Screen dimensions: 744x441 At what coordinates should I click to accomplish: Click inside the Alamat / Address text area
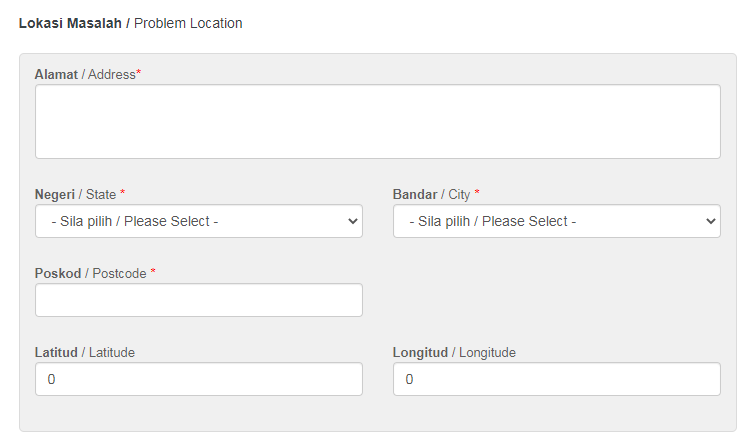click(378, 122)
